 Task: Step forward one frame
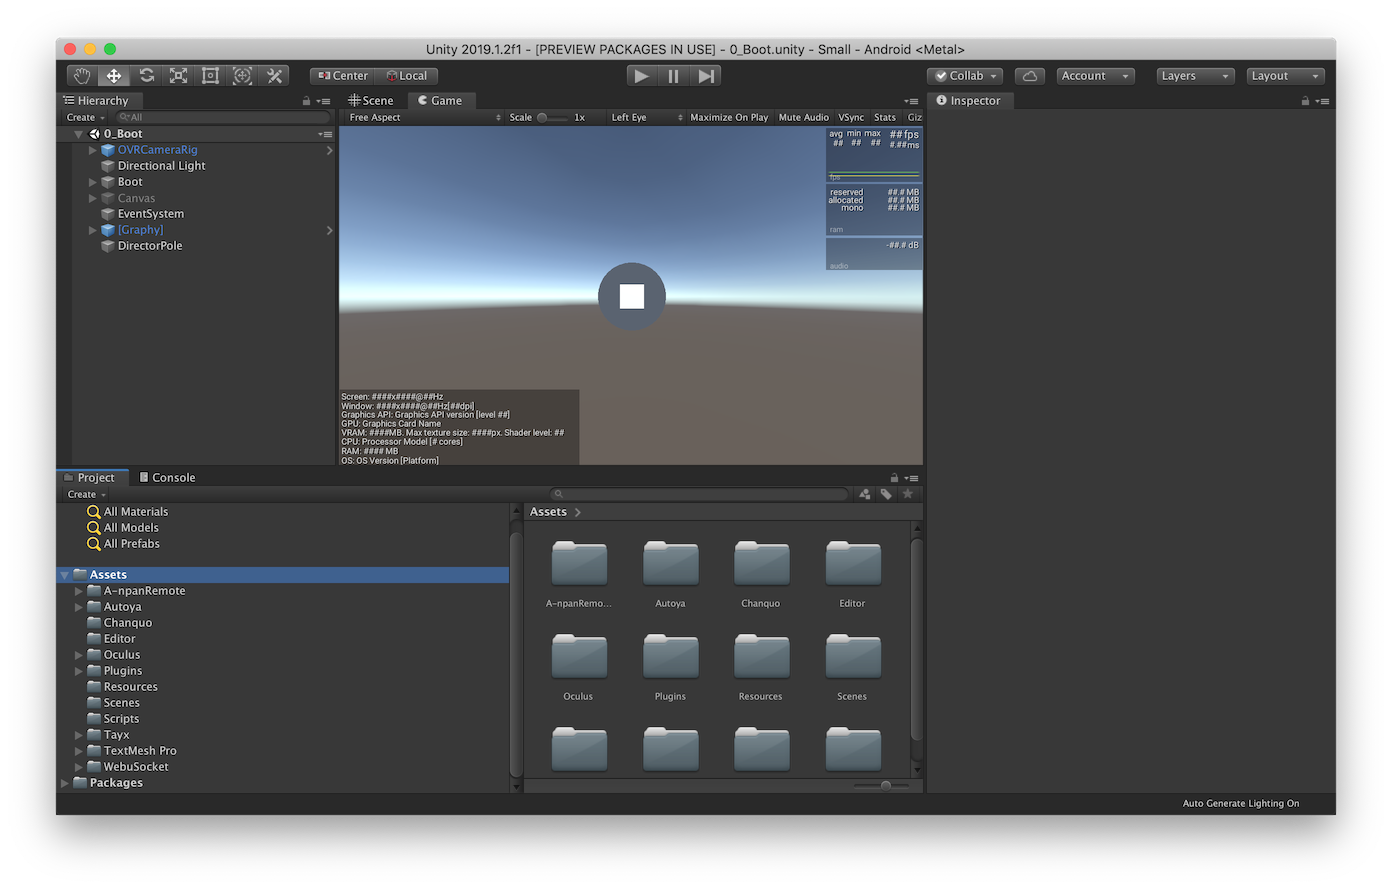pos(706,76)
